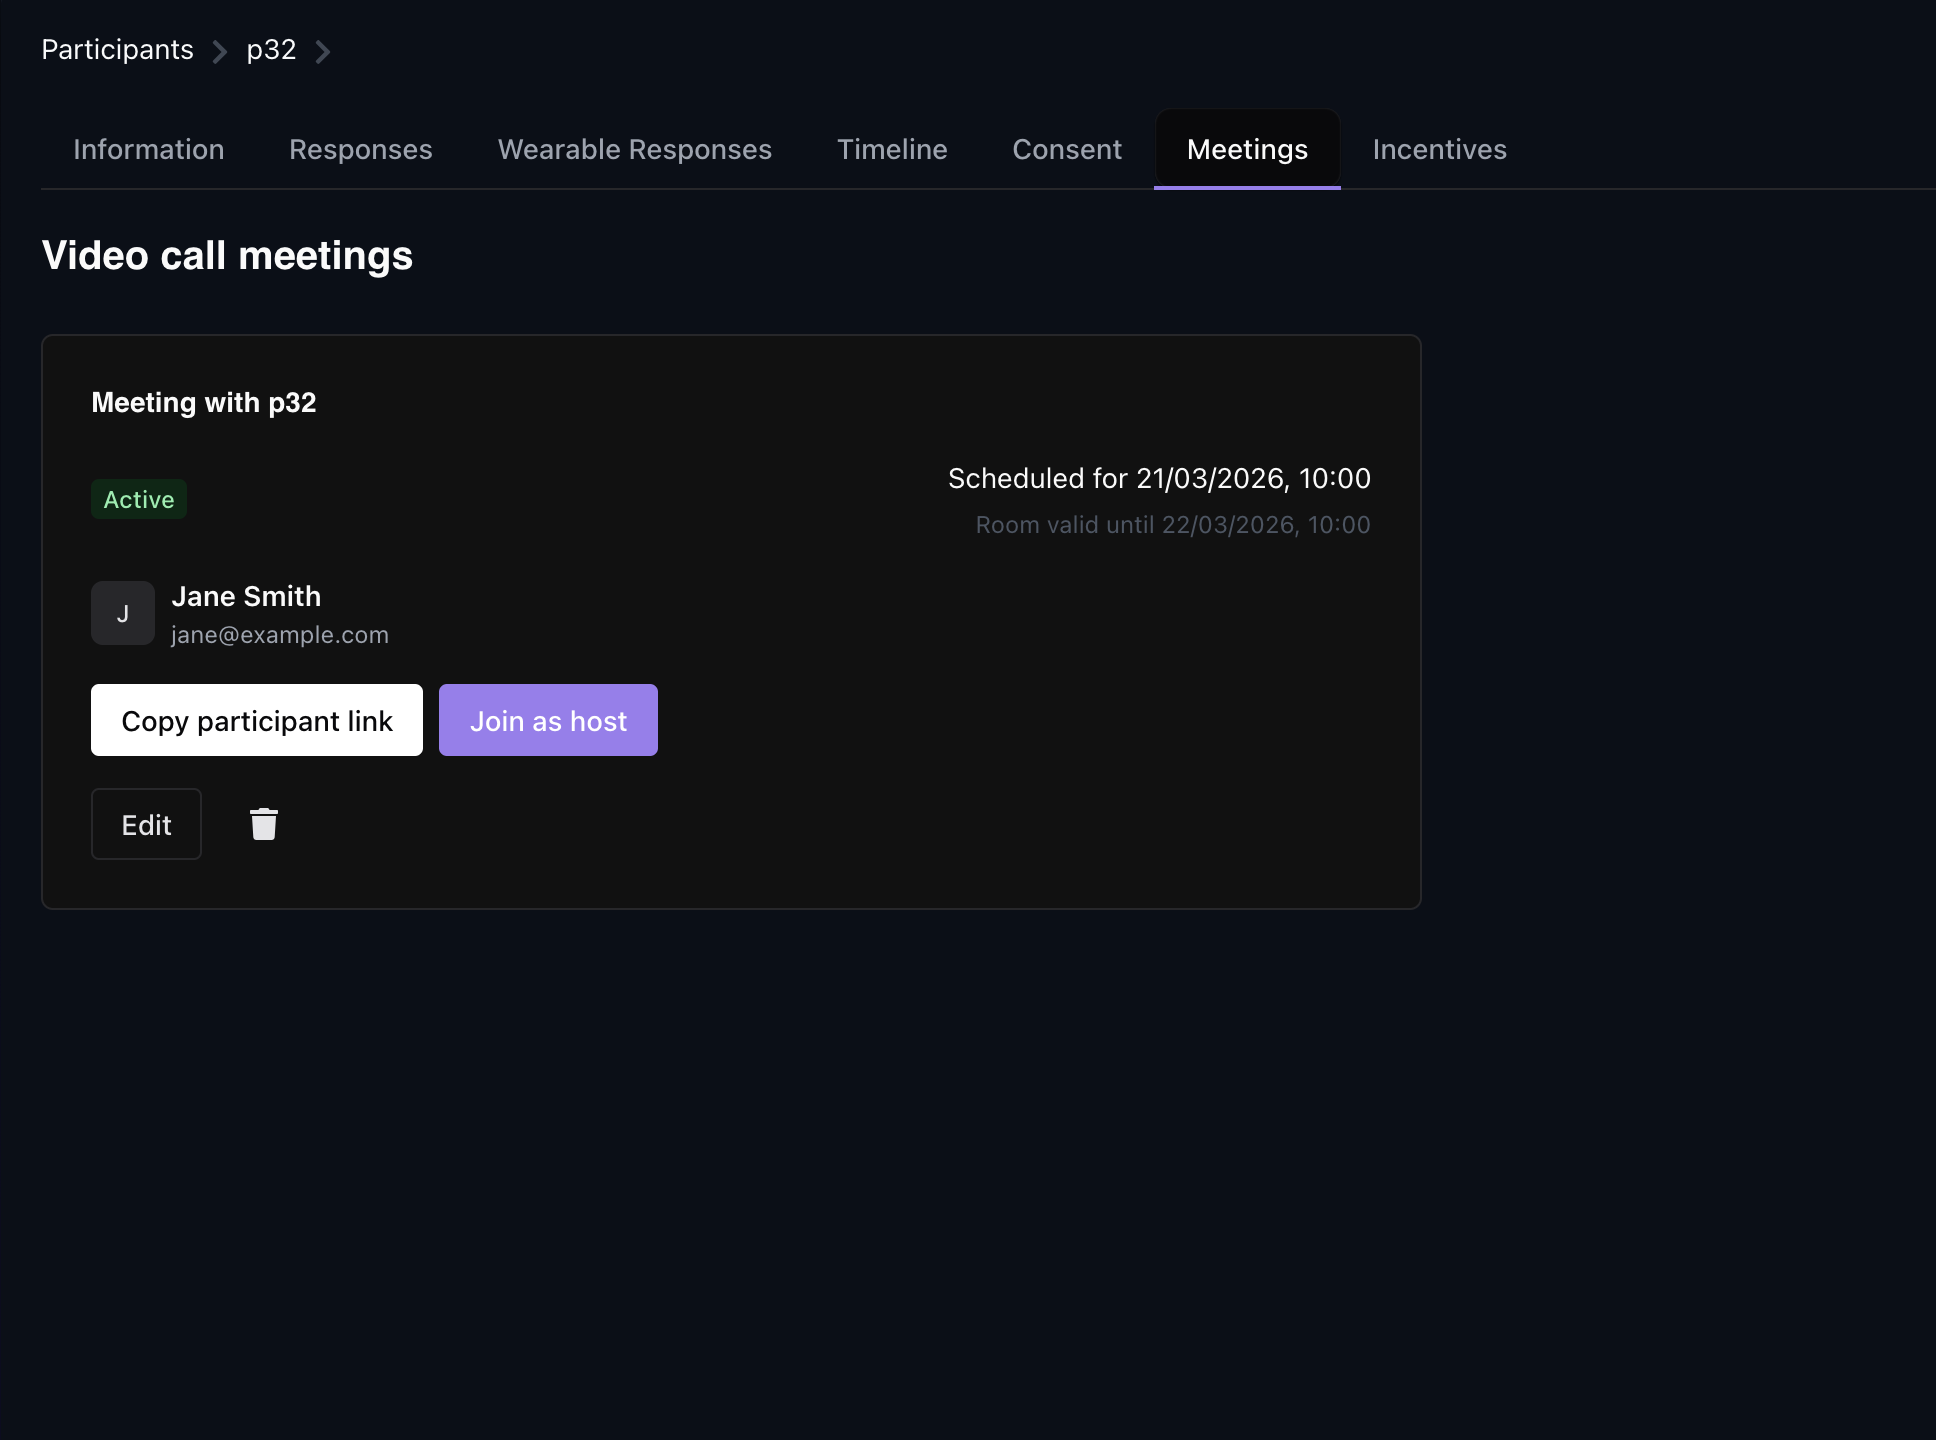Image resolution: width=1936 pixels, height=1440 pixels.
Task: Open the Information tab
Action: [148, 149]
